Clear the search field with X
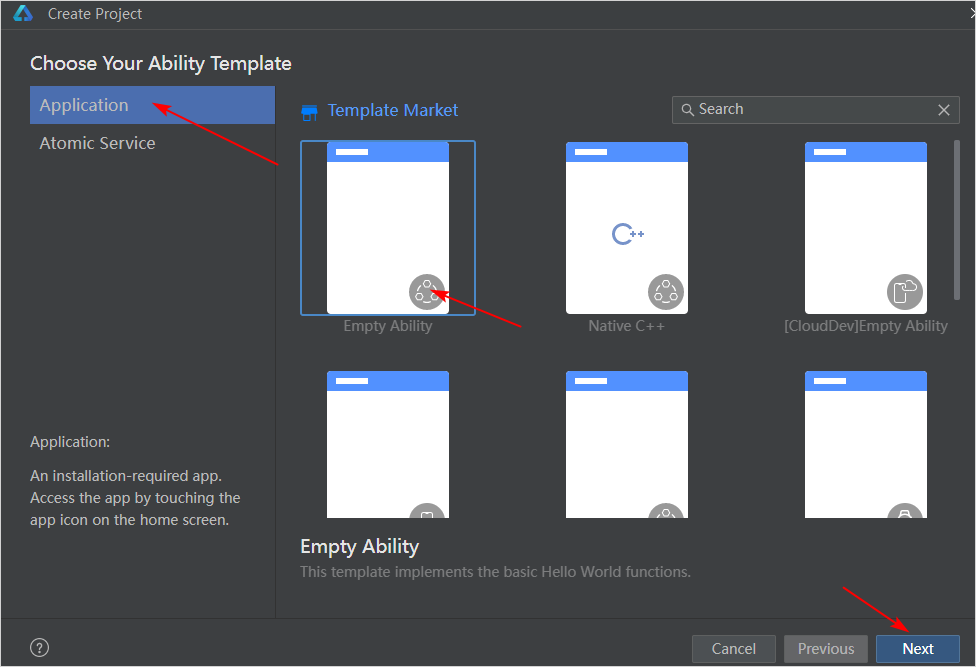The width and height of the screenshot is (976, 667). click(944, 110)
